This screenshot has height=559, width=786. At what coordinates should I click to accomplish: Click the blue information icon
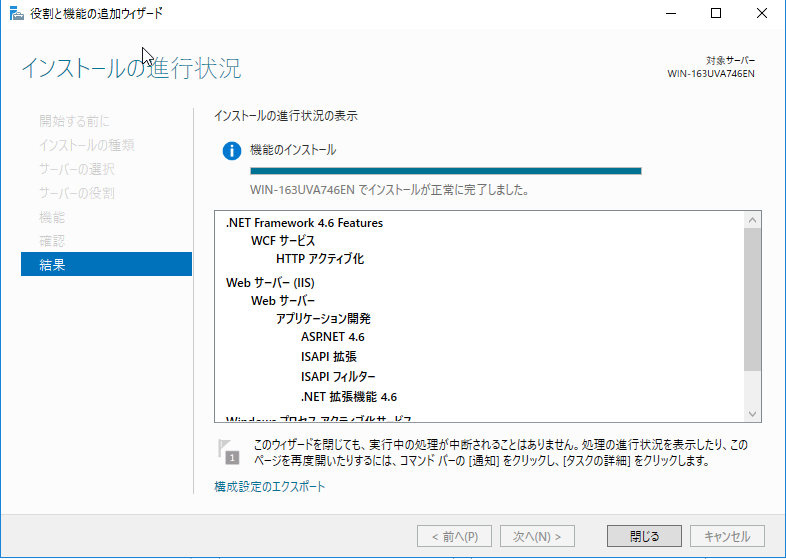(231, 150)
